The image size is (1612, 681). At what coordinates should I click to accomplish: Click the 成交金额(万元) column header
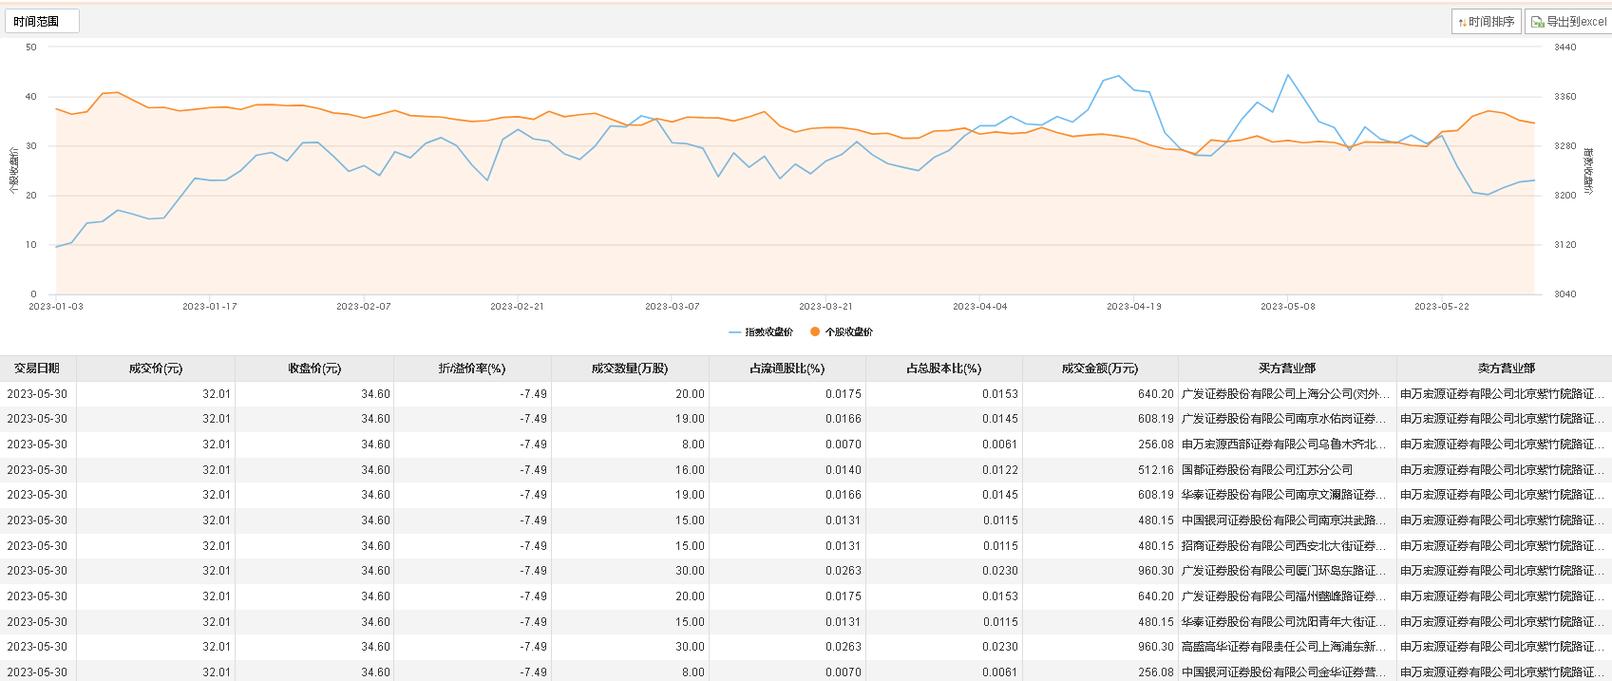coord(1099,368)
